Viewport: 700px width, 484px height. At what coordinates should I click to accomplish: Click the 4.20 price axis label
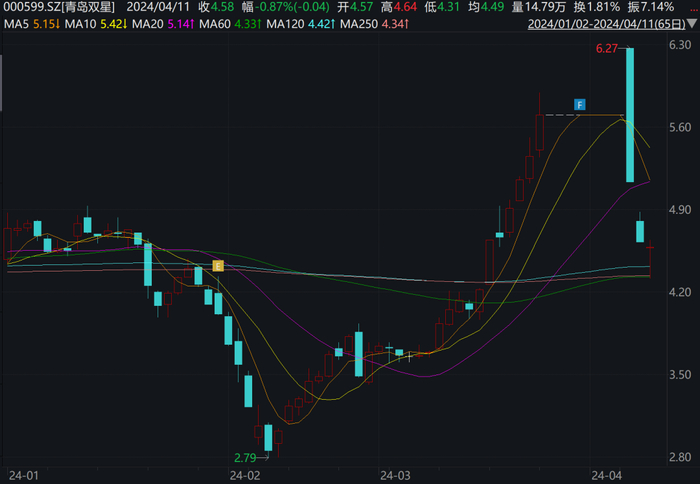680,293
